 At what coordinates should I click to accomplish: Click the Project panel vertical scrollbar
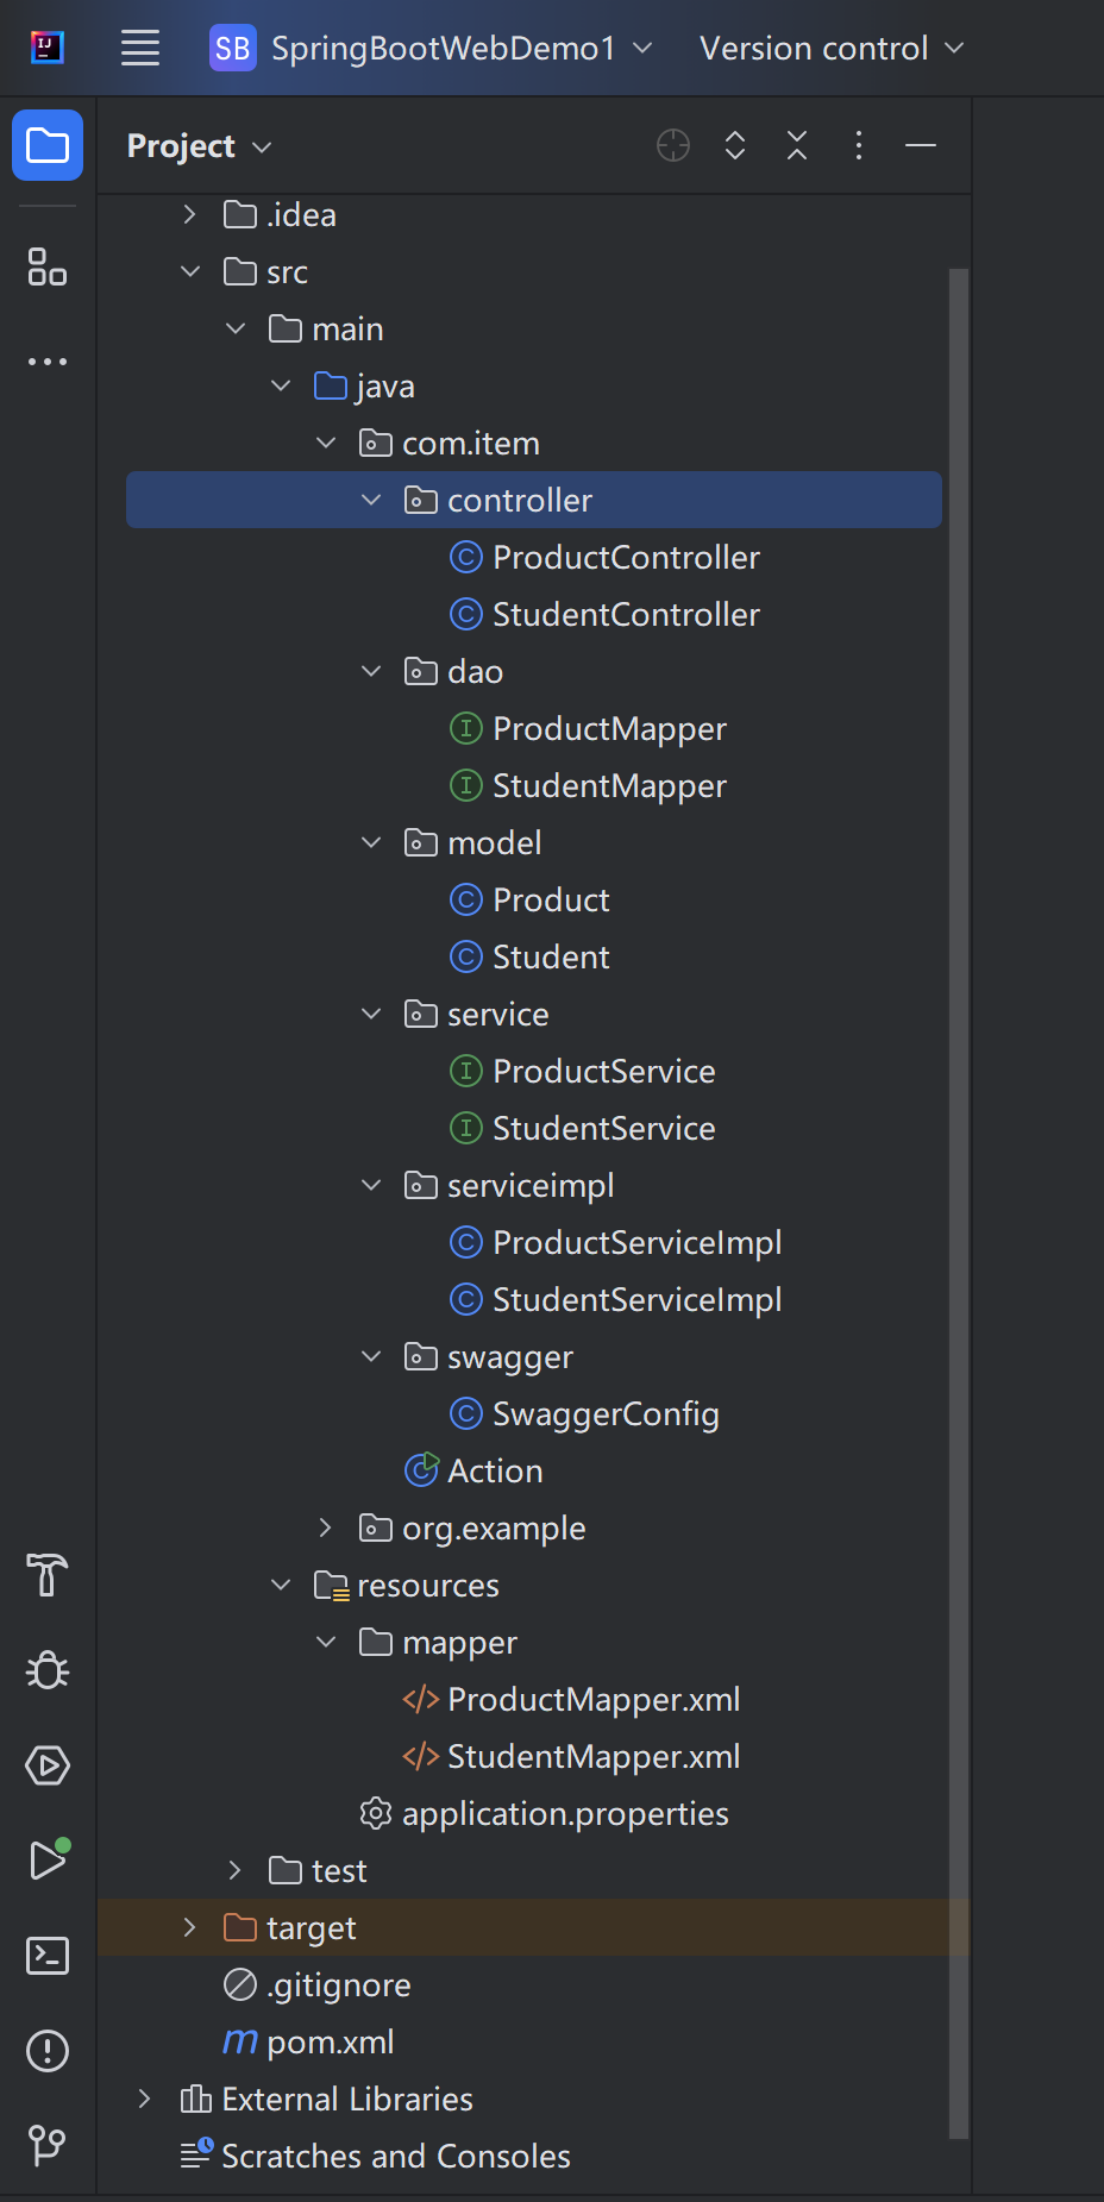(x=958, y=1203)
